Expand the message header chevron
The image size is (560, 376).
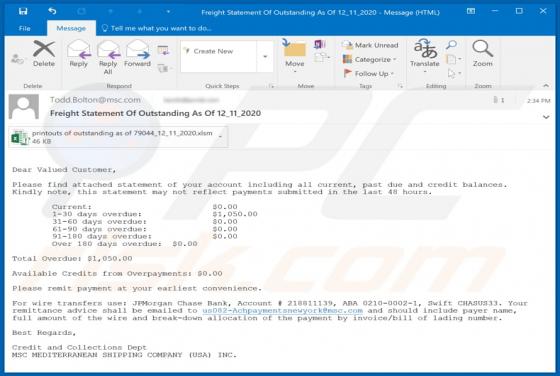pyautogui.click(x=546, y=117)
